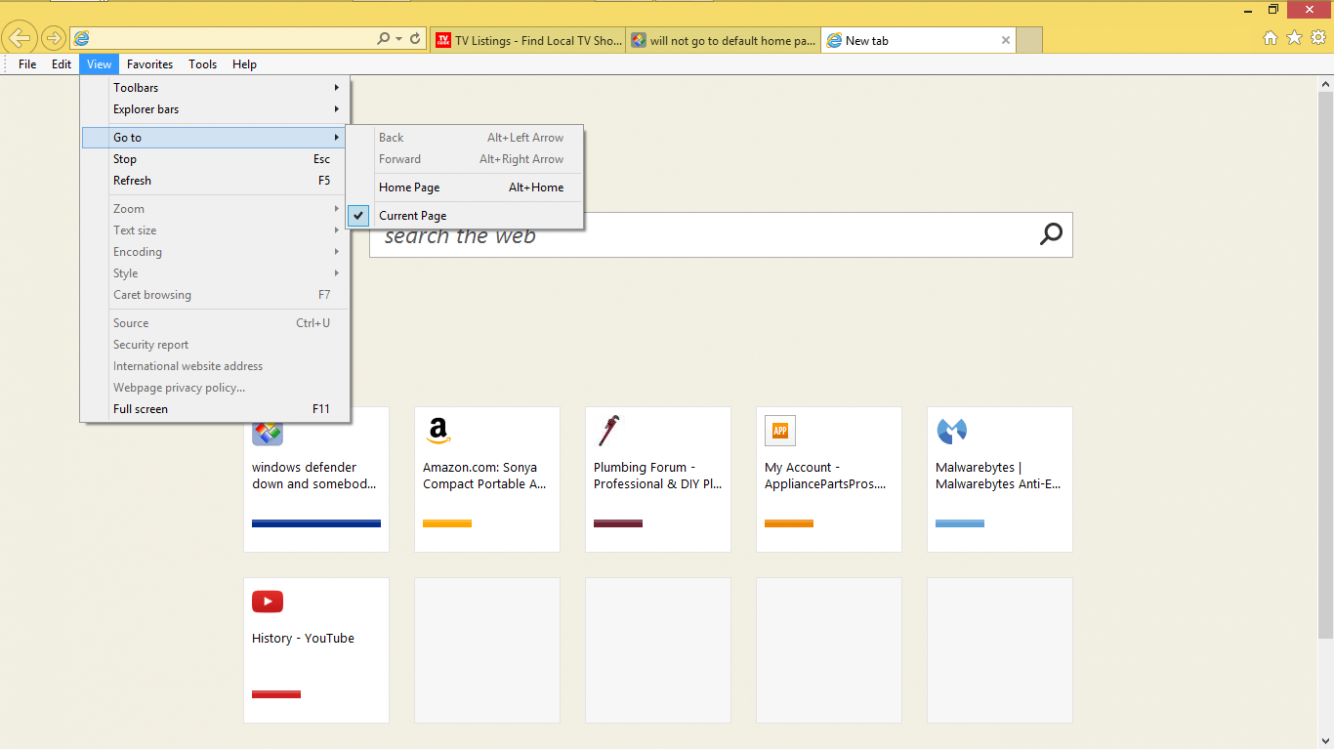Expand the Toolbars submenu
Screen dimensions: 1334x750
[x=215, y=88]
